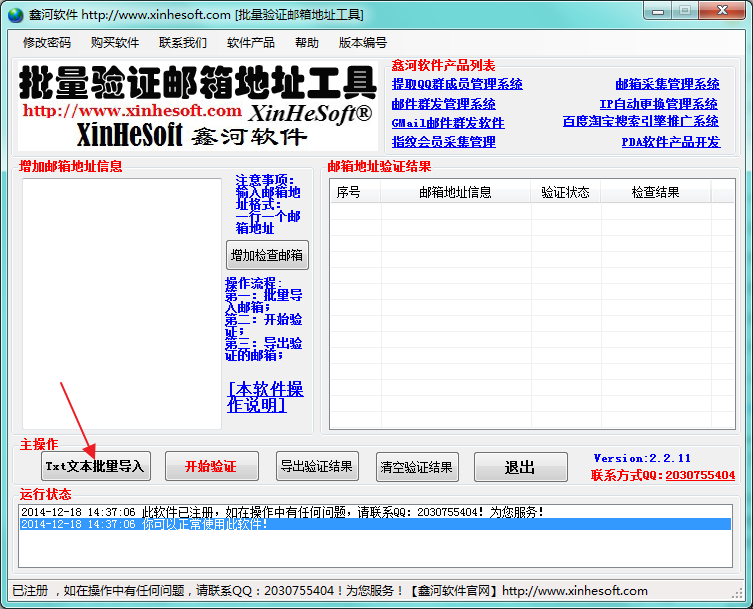Open 邮箱采集管理系统 link
Viewport: 753px width, 609px height.
[668, 84]
